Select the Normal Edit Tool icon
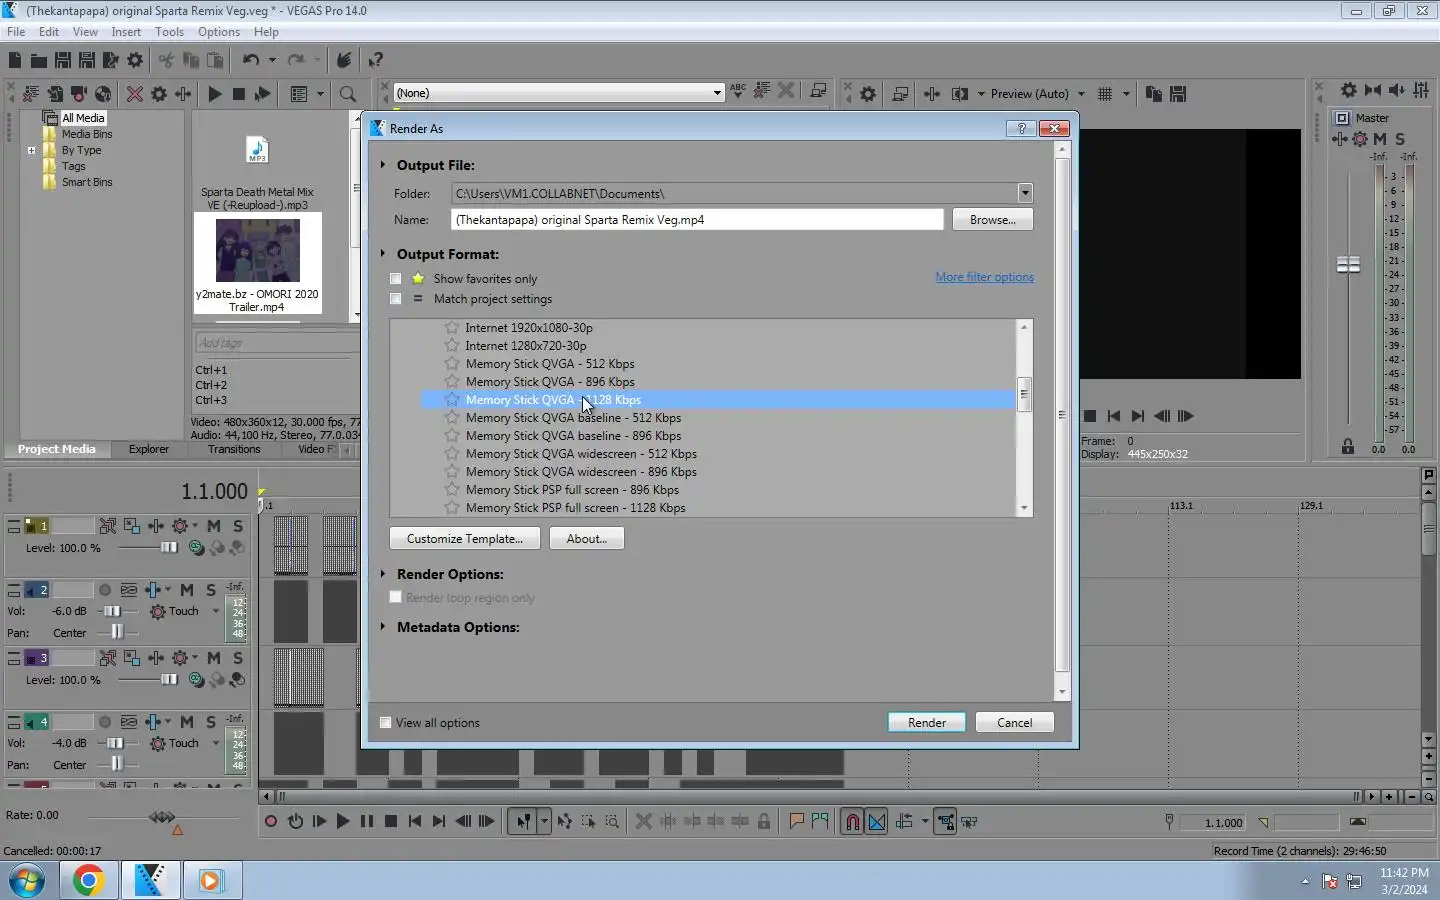Image resolution: width=1440 pixels, height=900 pixels. (523, 822)
